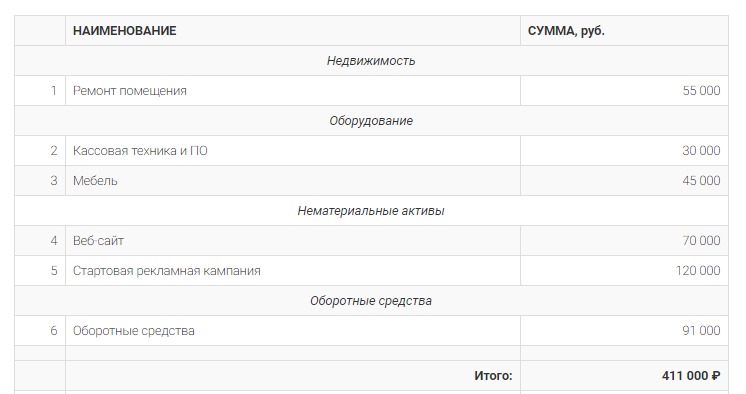Click Кассовая техника и ПО entry
Image resolution: width=746 pixels, height=394 pixels.
tap(140, 151)
